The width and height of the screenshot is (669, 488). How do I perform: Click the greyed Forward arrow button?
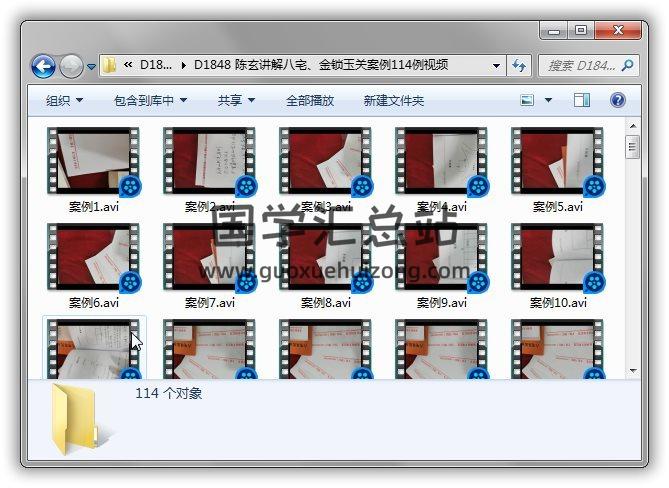coord(71,67)
